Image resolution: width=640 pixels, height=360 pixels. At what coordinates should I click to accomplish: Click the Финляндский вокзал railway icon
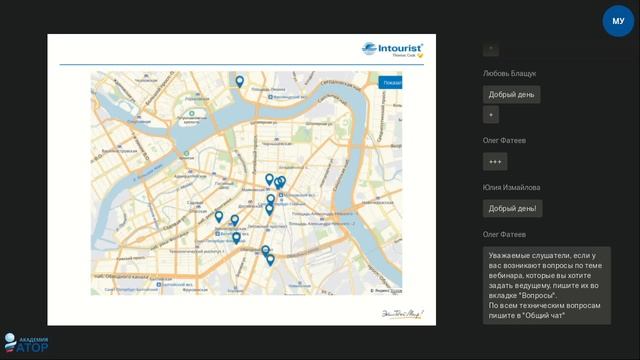click(270, 97)
